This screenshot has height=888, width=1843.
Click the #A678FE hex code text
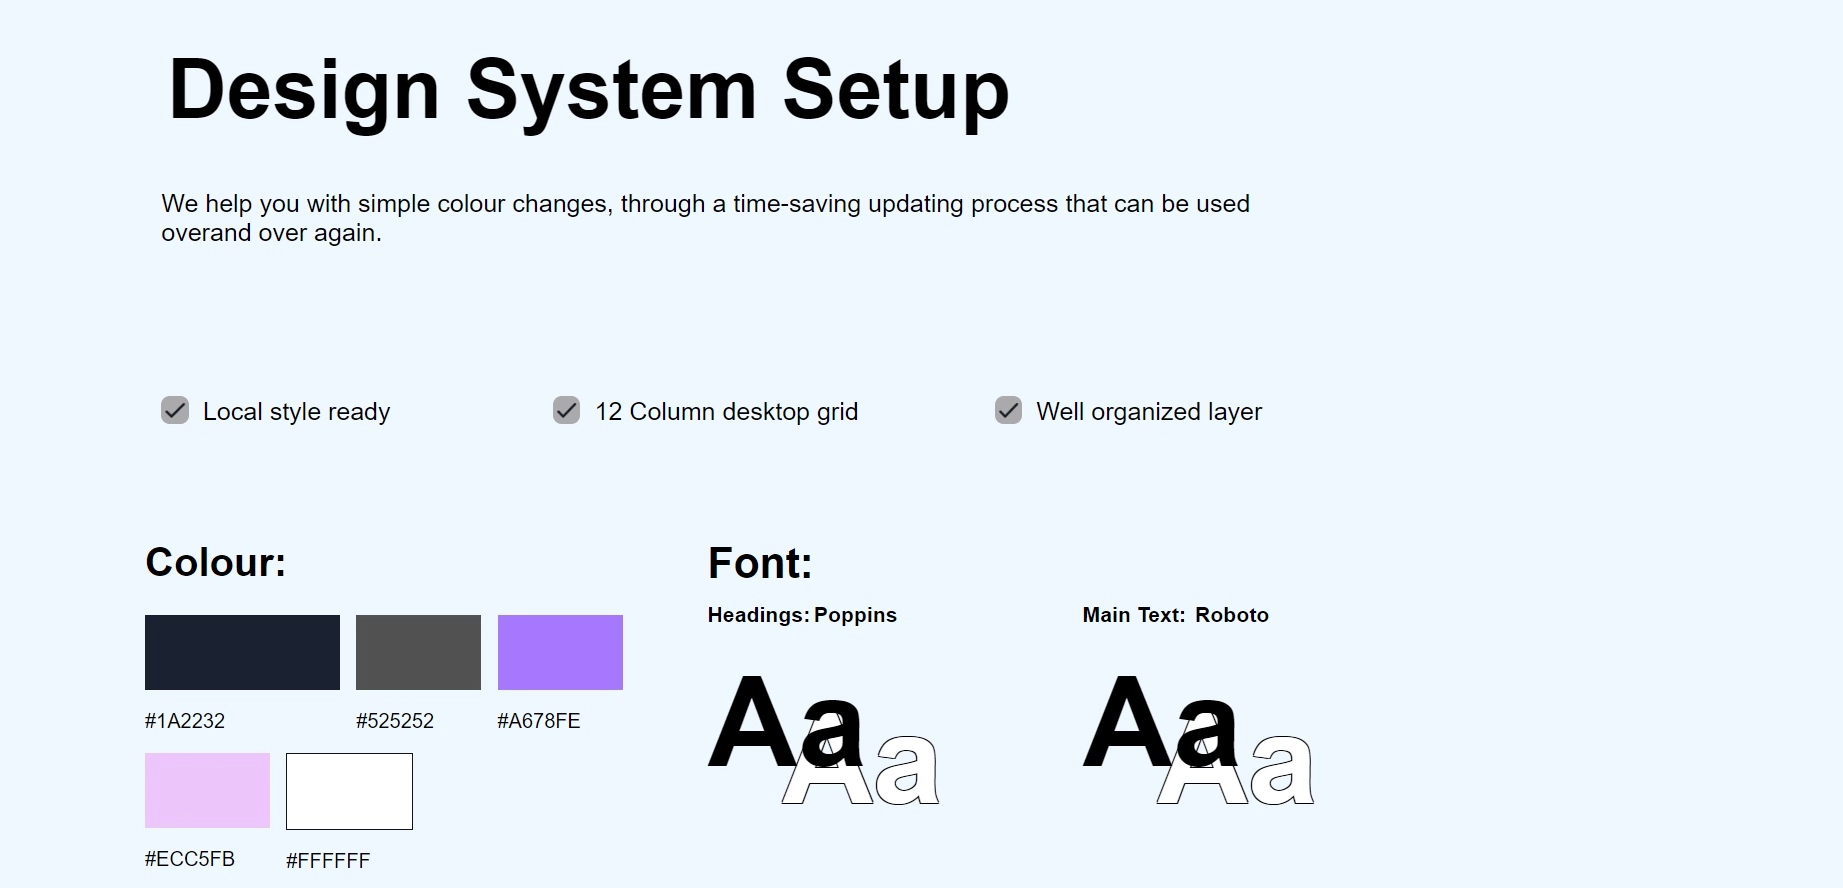[539, 721]
